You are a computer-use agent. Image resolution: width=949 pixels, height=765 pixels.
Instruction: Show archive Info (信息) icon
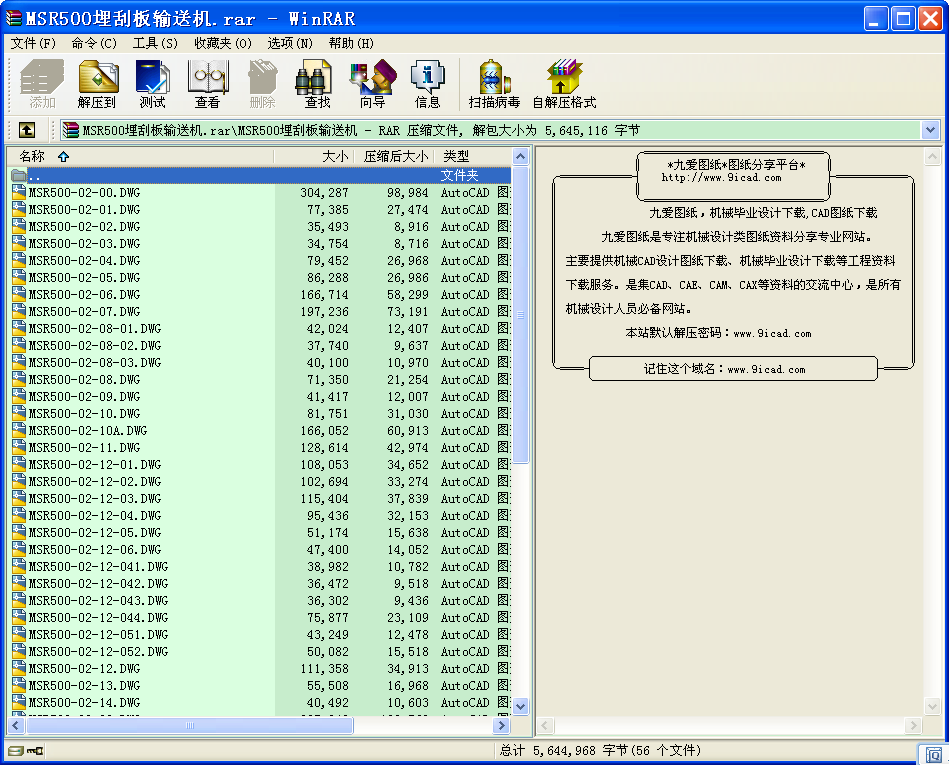pos(427,84)
